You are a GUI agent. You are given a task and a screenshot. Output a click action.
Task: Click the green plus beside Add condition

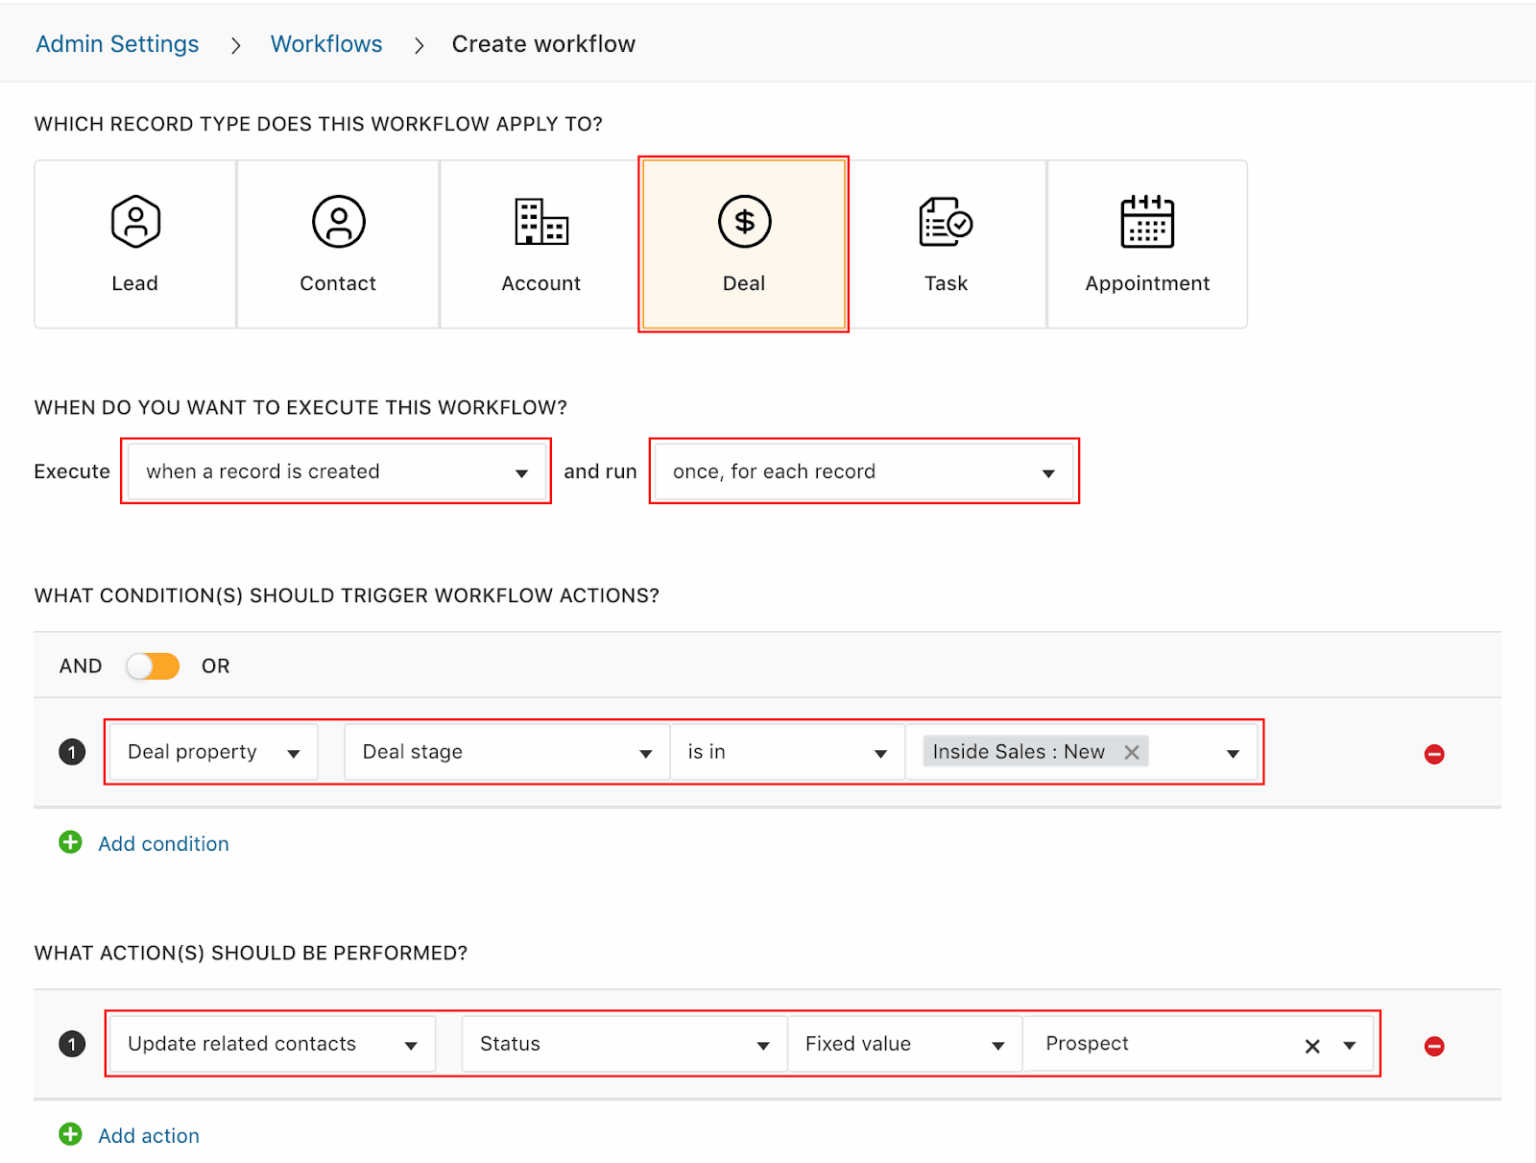70,843
